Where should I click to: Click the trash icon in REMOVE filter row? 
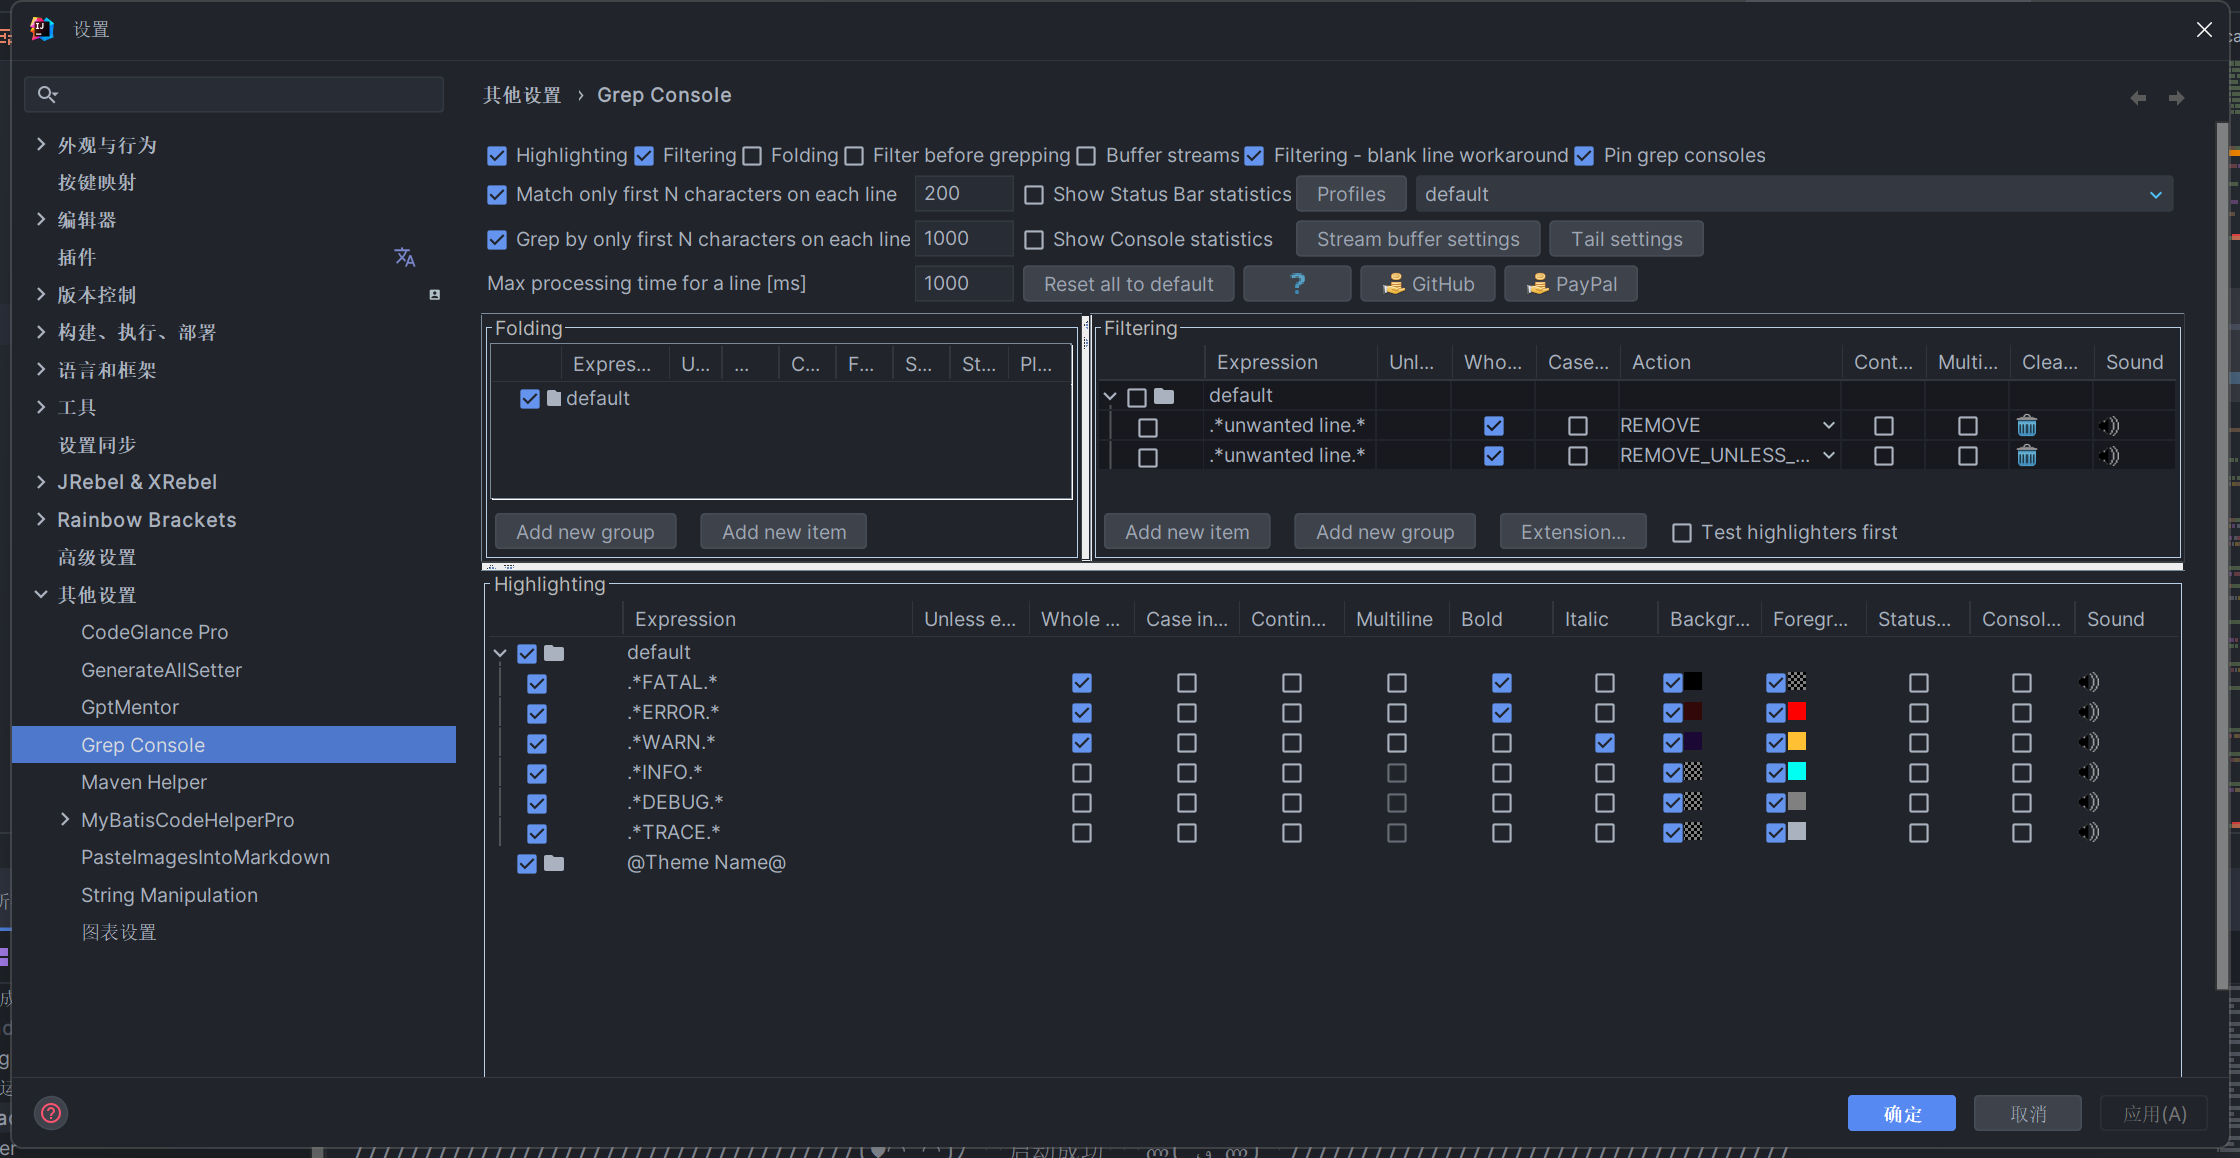click(x=2027, y=426)
